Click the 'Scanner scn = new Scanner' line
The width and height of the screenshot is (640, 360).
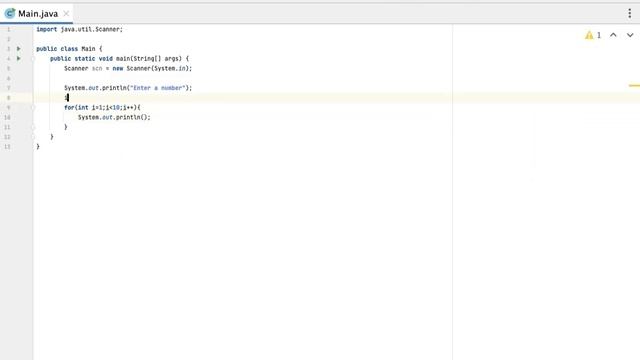tap(128, 68)
